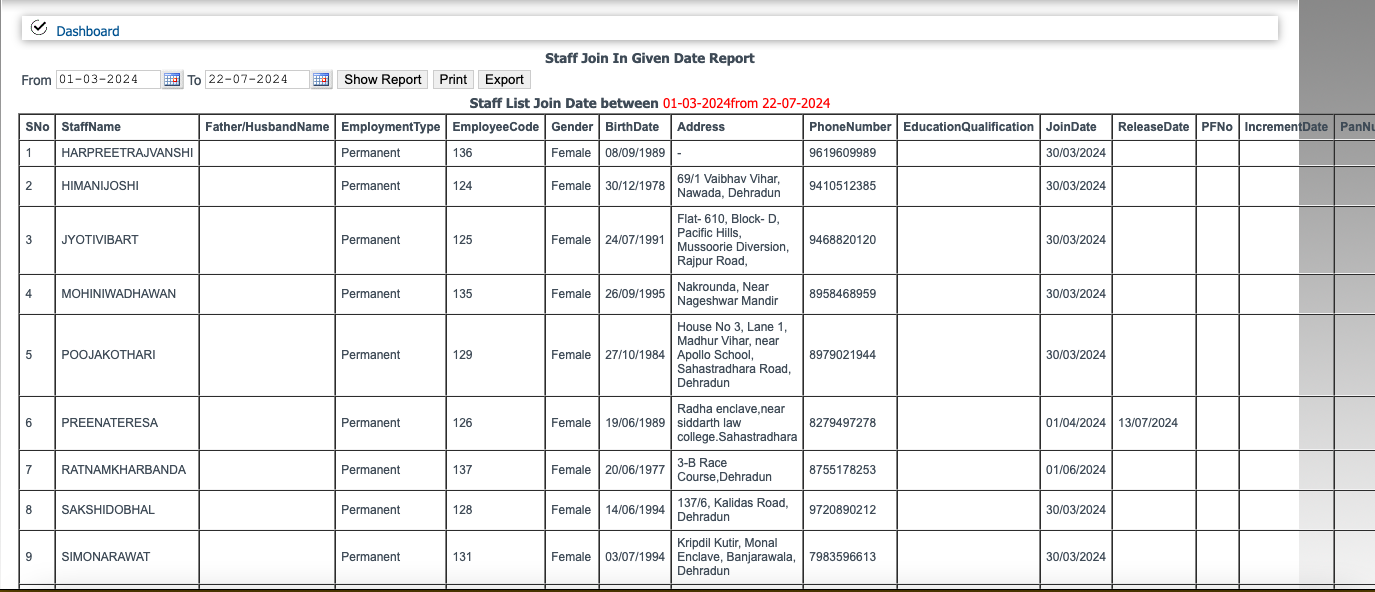The width and height of the screenshot is (1375, 592).
Task: Click the SNo column header
Action: (x=37, y=127)
